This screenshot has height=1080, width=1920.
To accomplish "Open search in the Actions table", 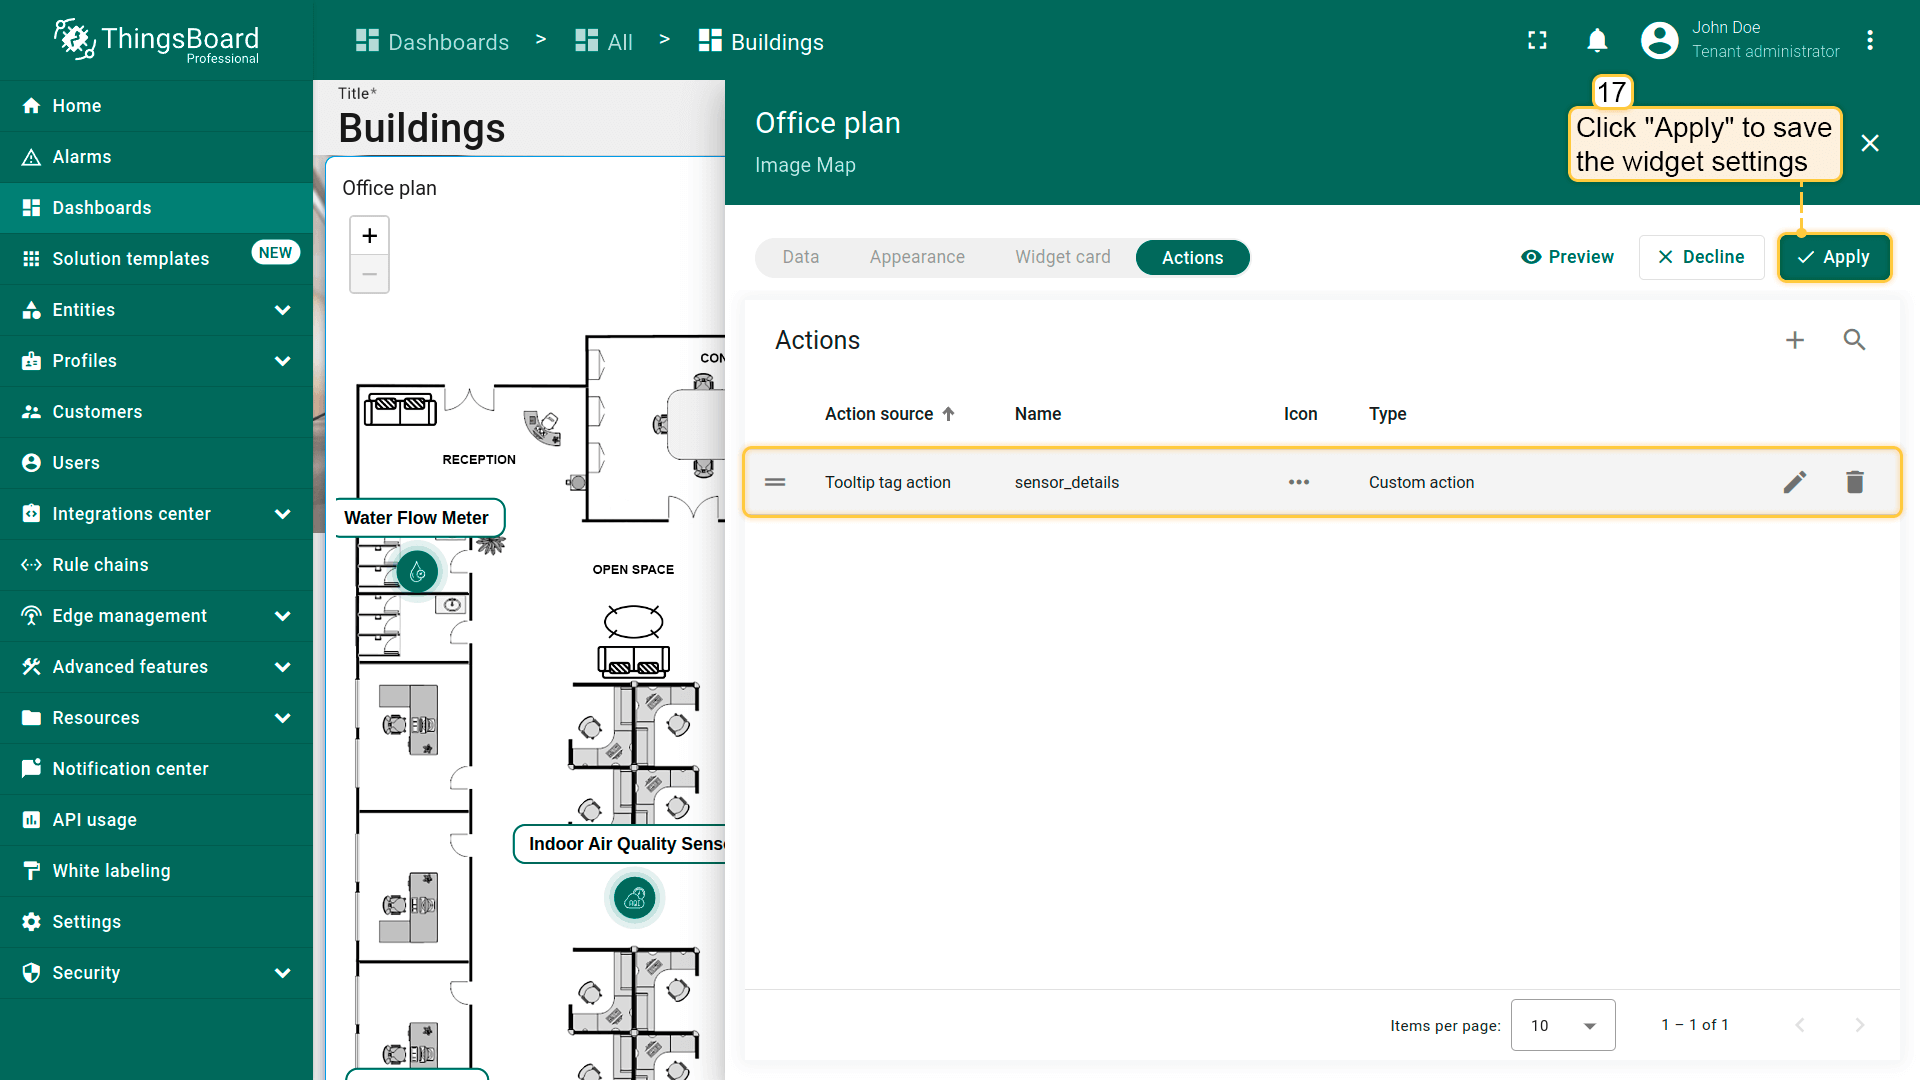I will tap(1854, 340).
